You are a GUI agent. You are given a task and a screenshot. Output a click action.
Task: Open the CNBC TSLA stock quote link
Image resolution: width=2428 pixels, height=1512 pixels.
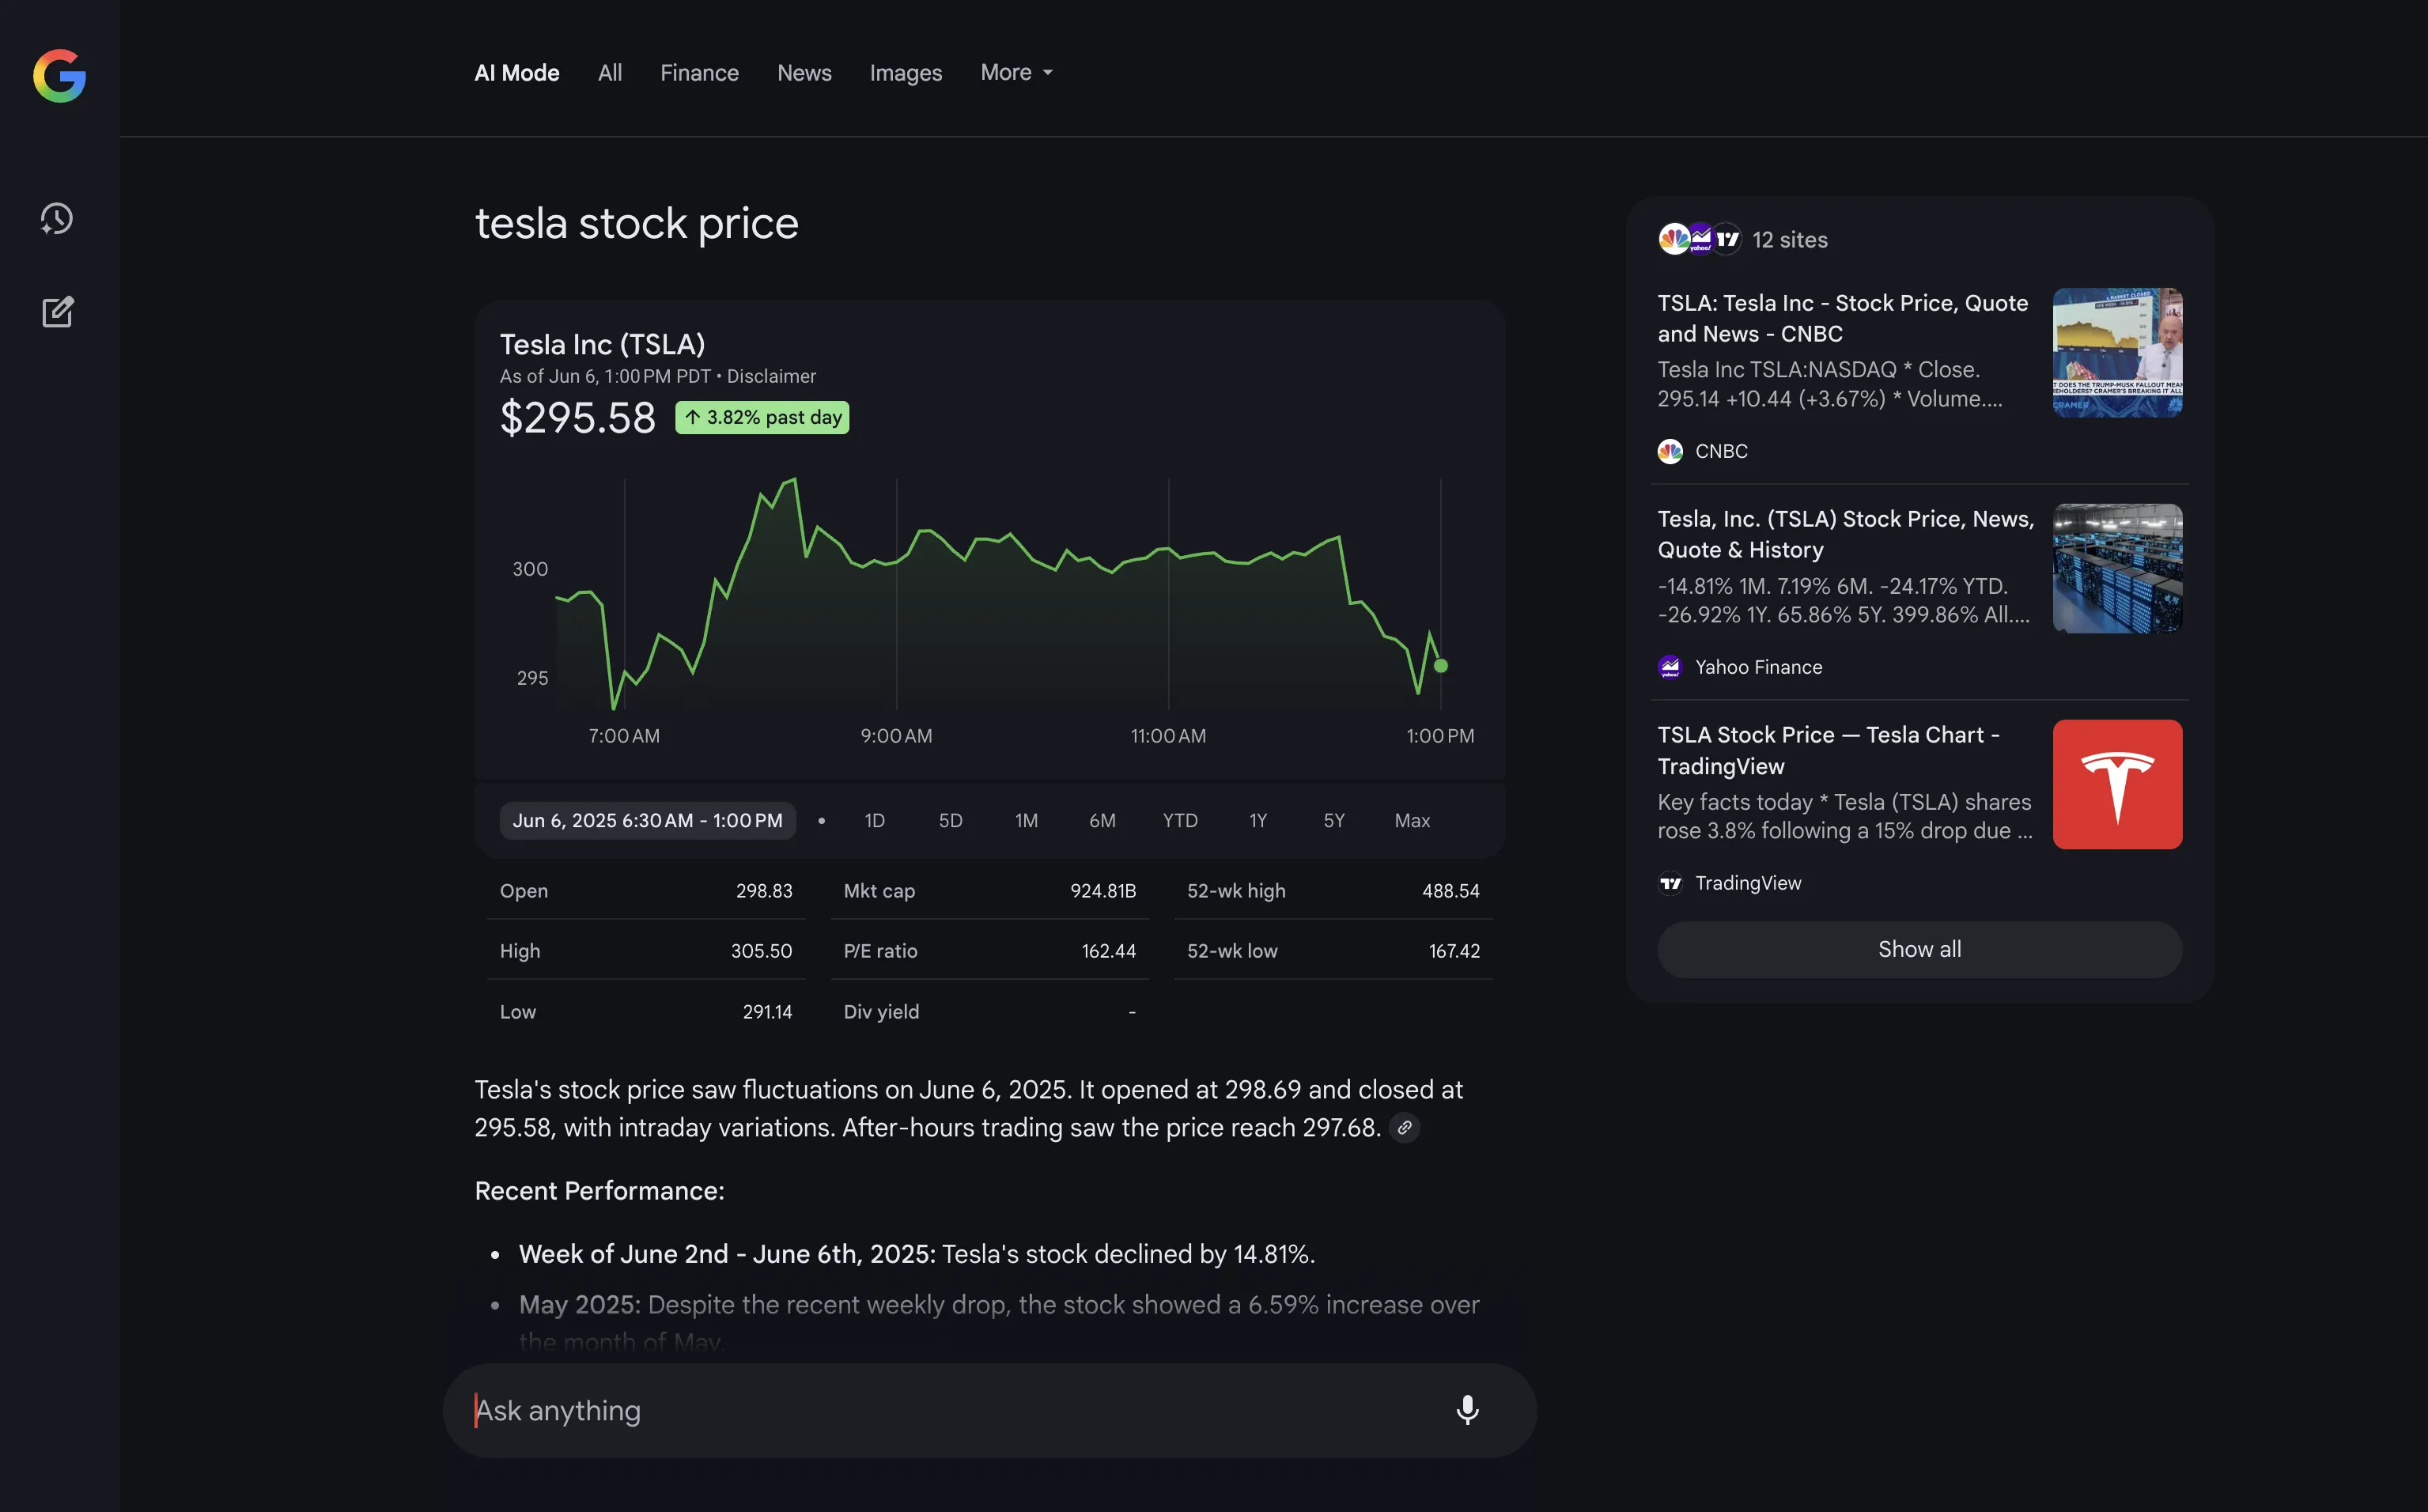1843,318
